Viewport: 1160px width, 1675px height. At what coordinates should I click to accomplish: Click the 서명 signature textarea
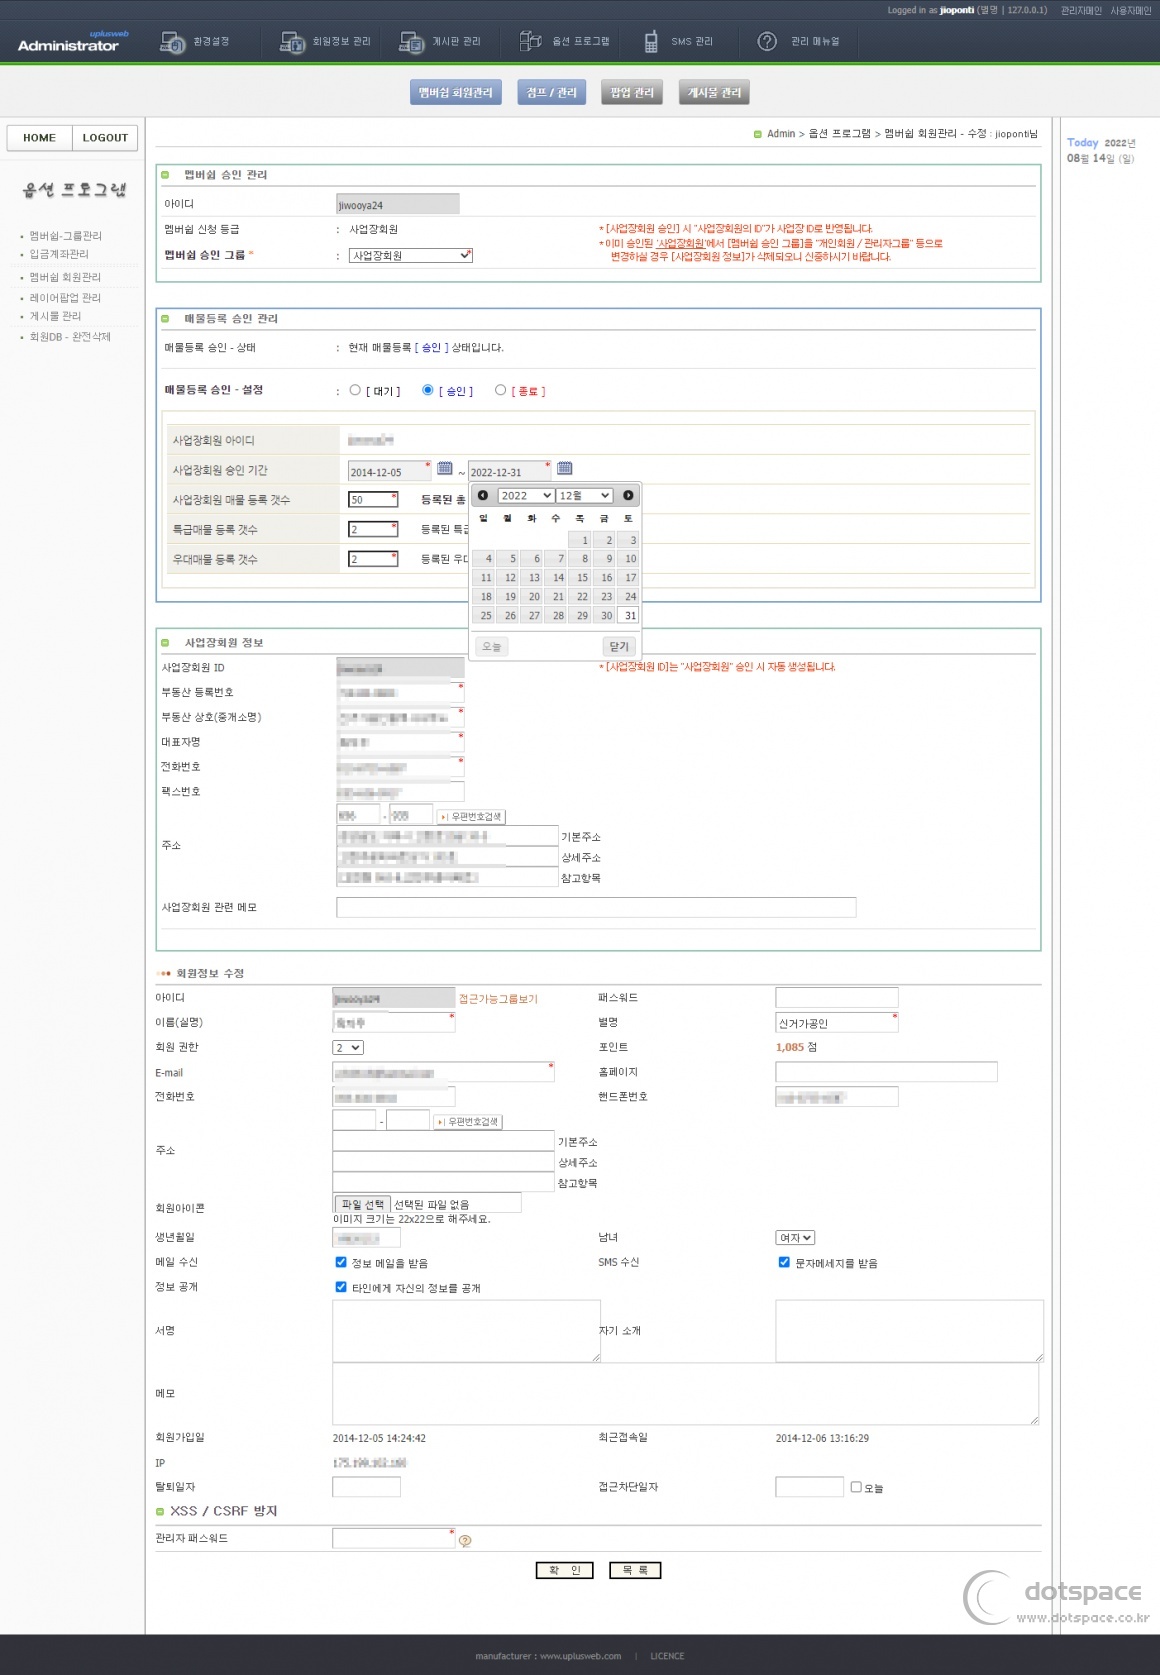tap(467, 1331)
